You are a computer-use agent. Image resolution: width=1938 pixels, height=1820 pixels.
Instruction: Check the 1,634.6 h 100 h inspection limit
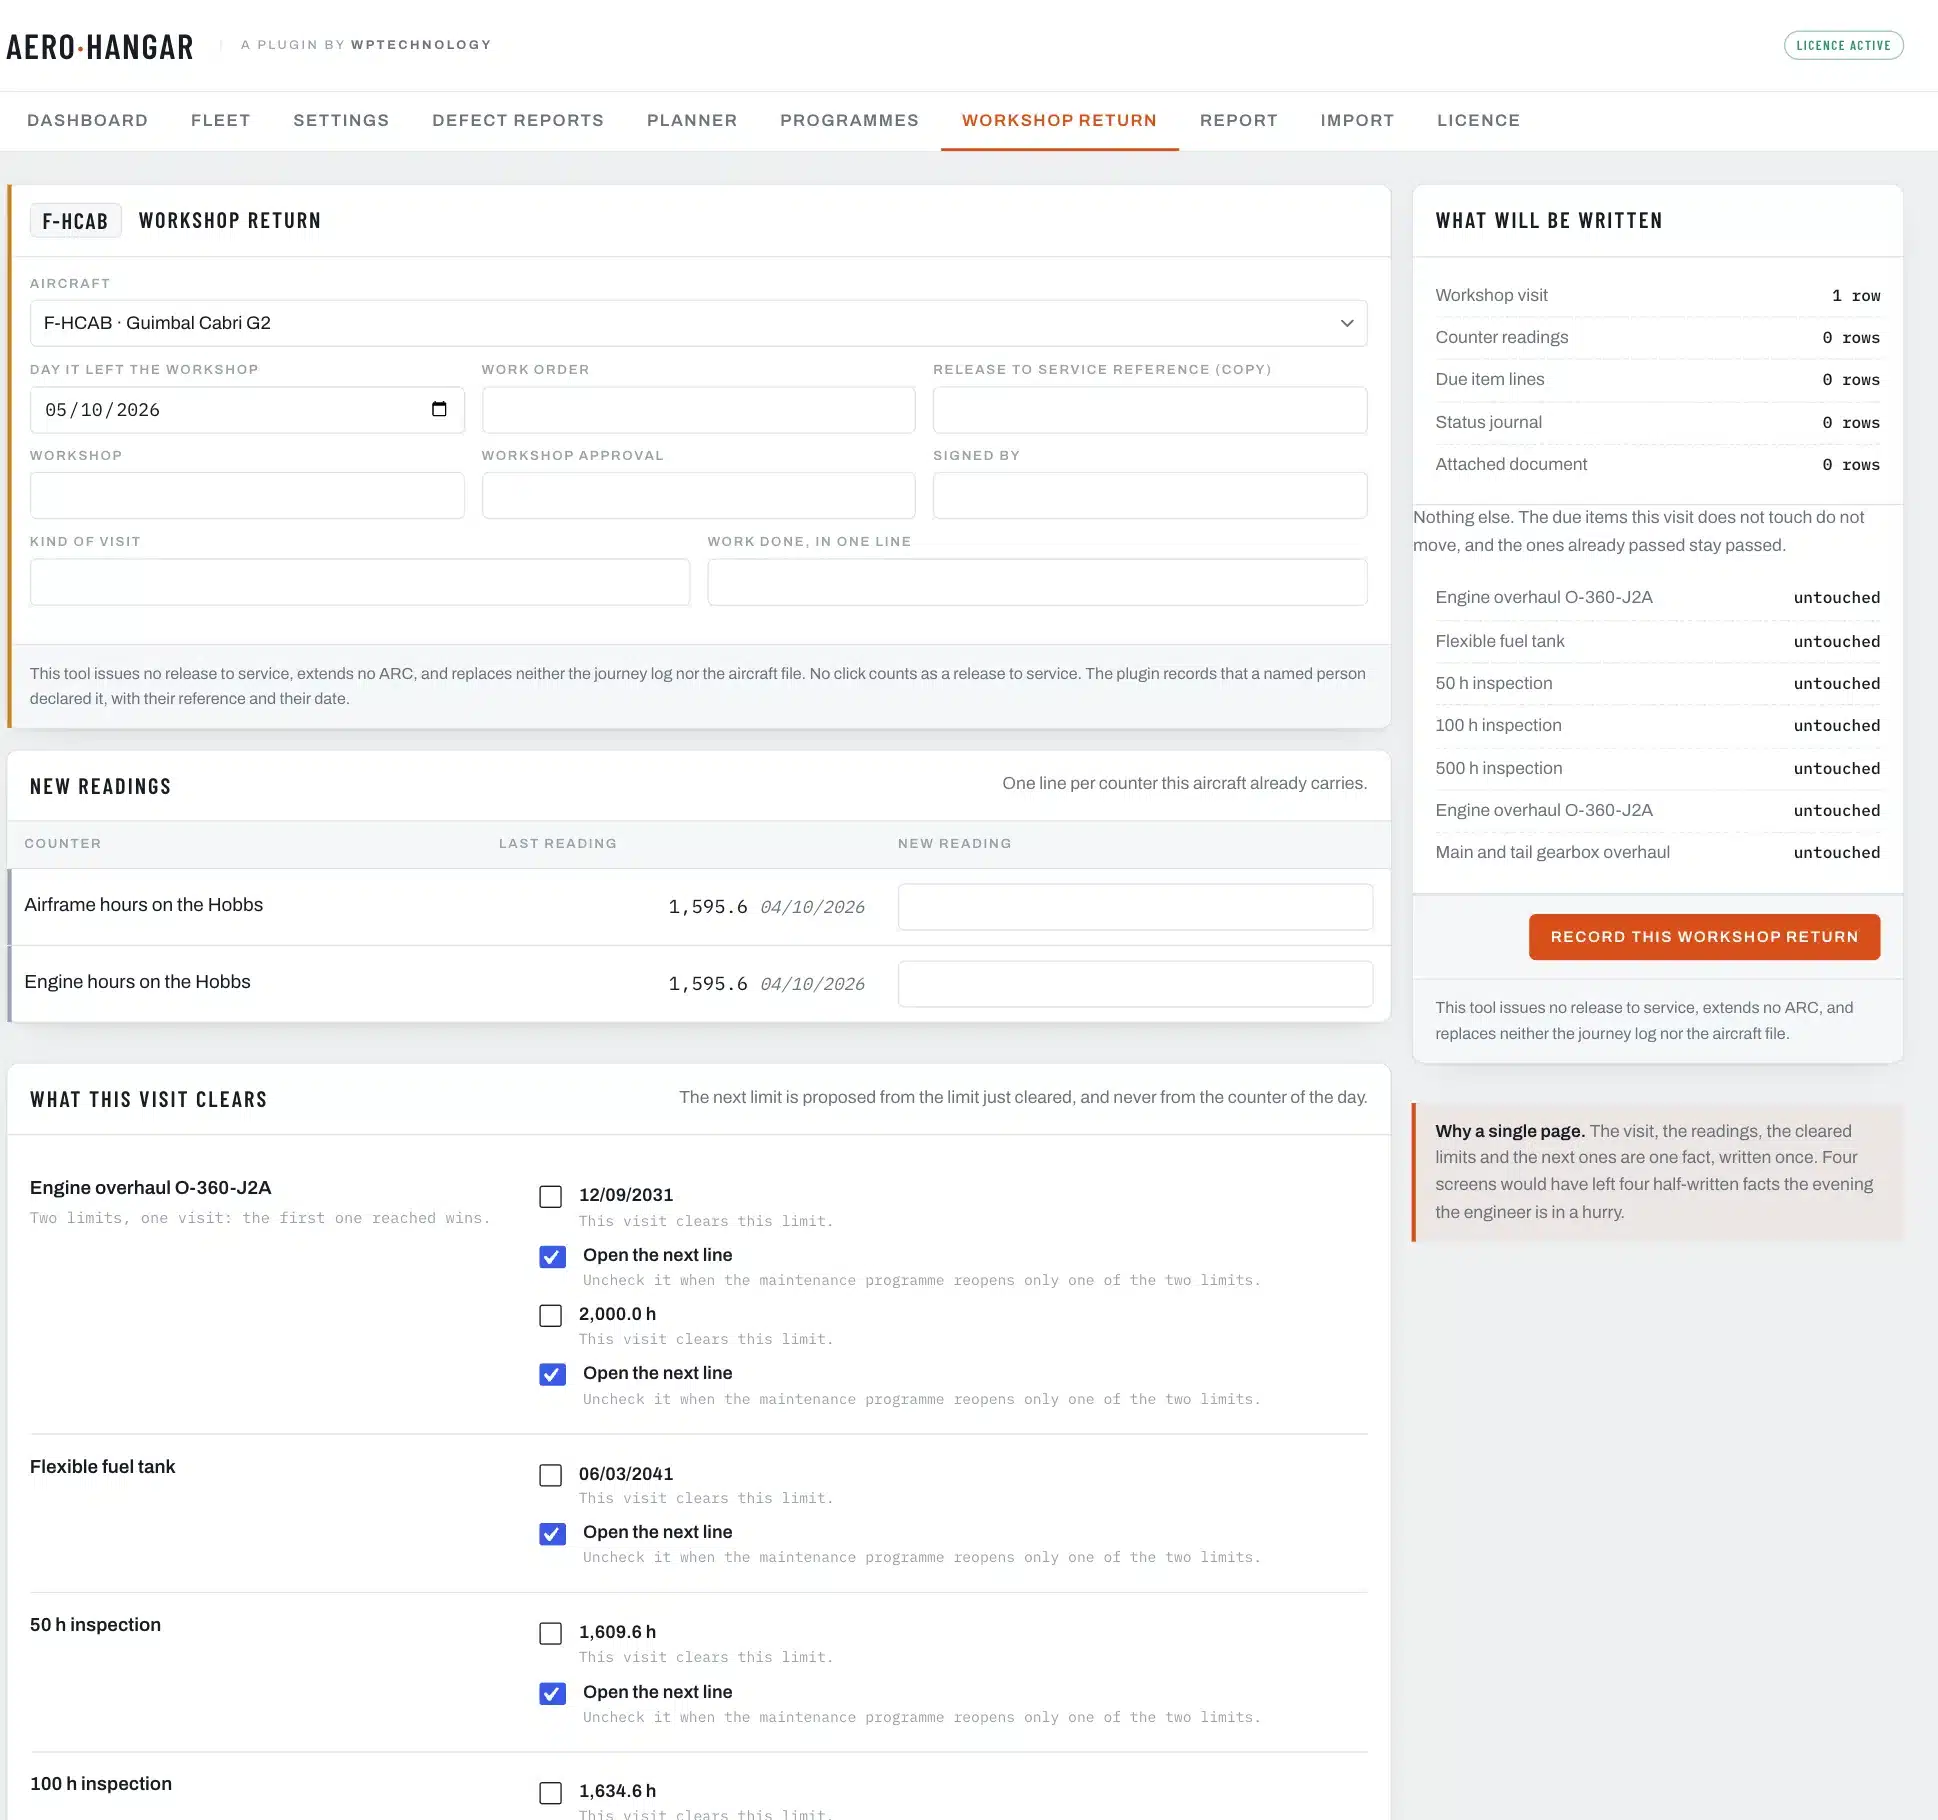click(550, 1792)
